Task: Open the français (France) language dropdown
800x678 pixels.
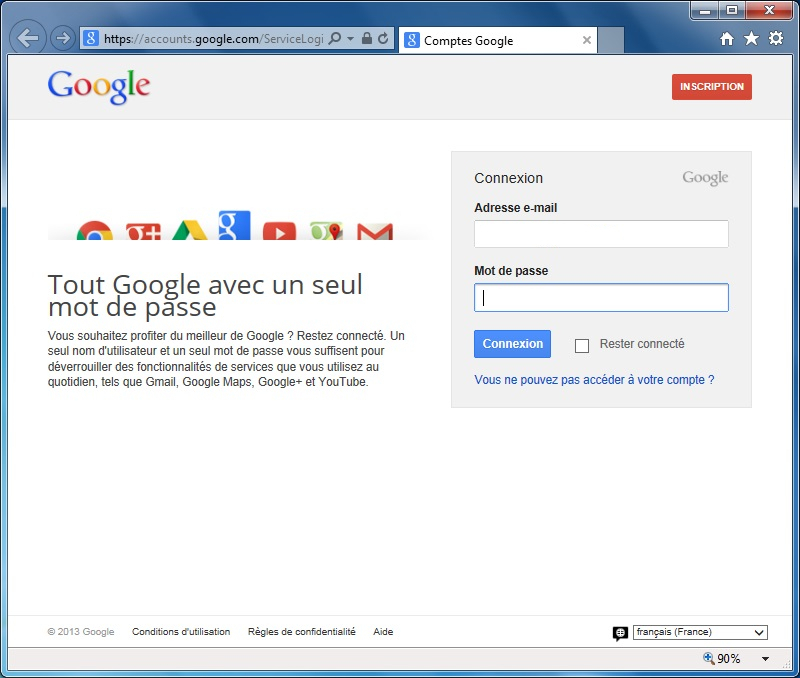Action: (700, 632)
